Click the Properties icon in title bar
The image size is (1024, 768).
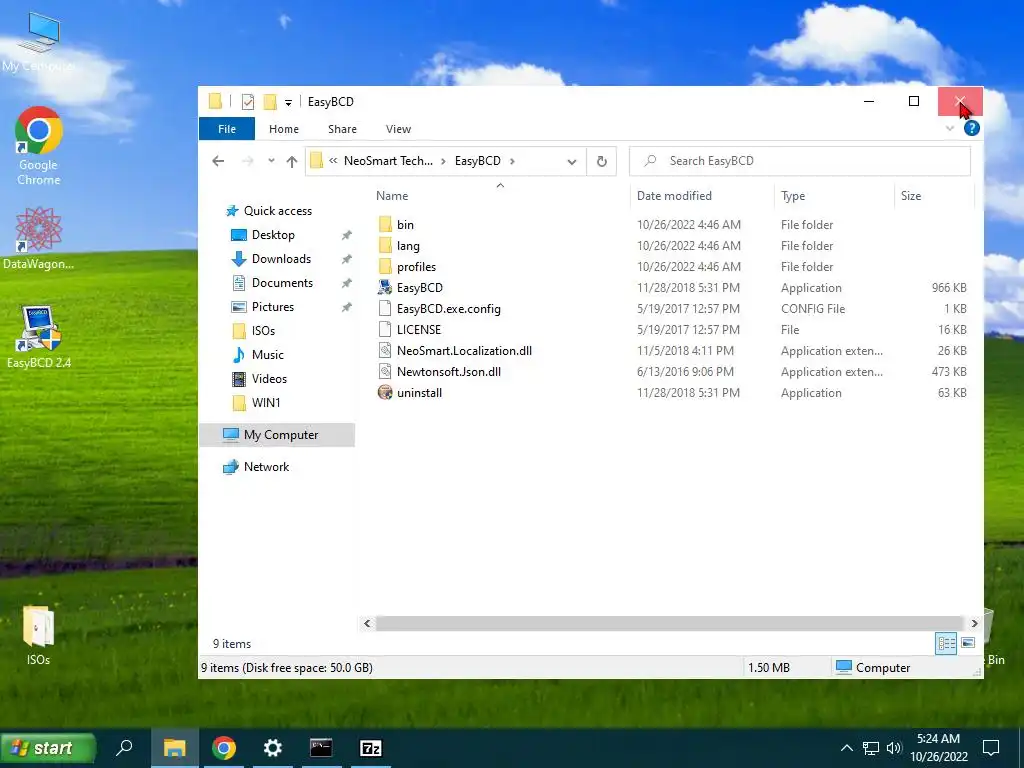pos(248,102)
